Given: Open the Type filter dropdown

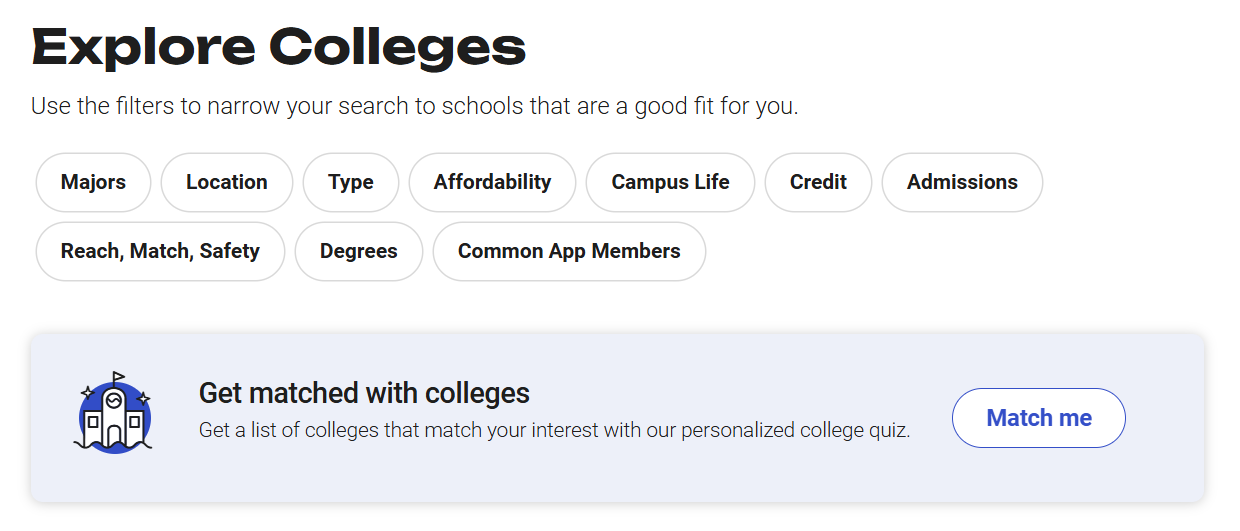Looking at the screenshot, I should pos(351,182).
